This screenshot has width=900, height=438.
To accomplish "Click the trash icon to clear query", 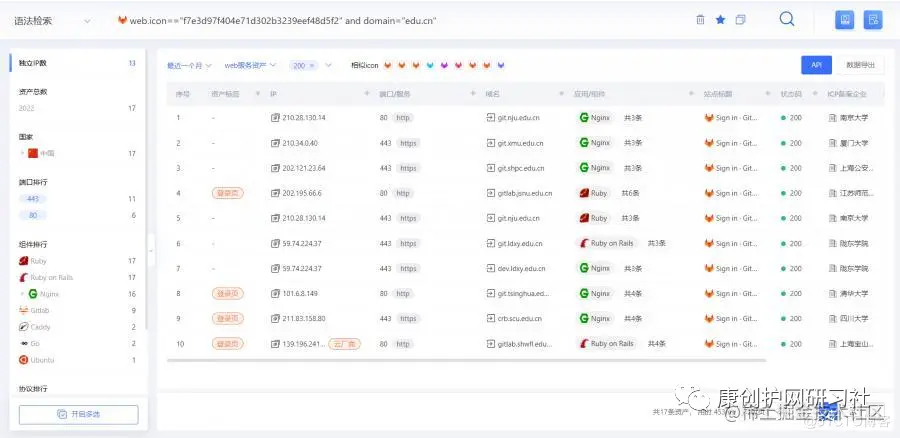I will pos(700,20).
